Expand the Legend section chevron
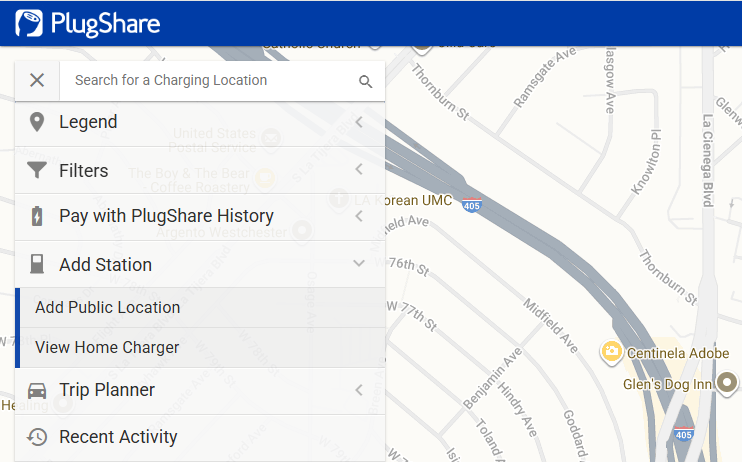The height and width of the screenshot is (462, 742). tap(359, 122)
